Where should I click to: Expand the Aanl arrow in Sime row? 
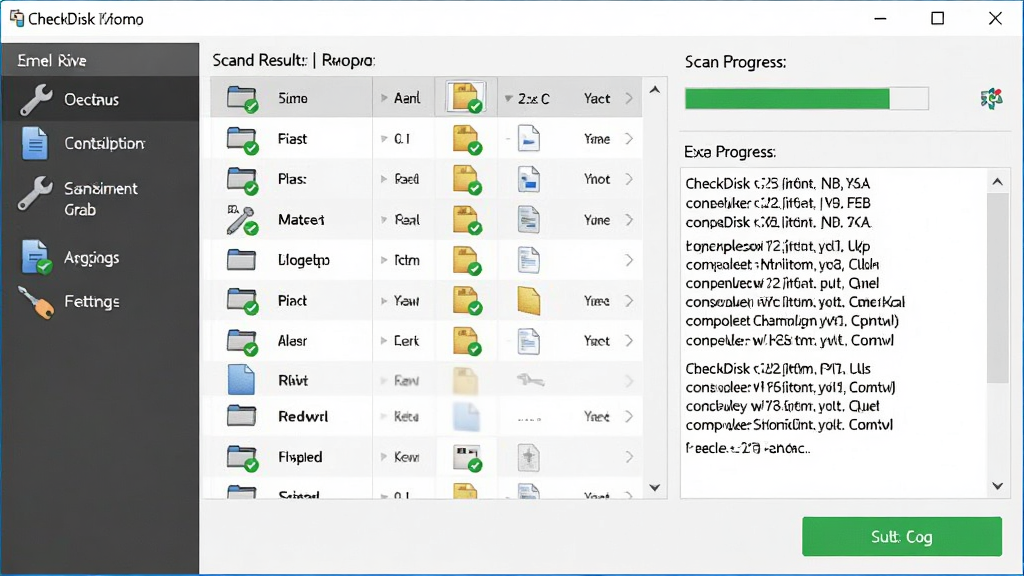pyautogui.click(x=384, y=99)
